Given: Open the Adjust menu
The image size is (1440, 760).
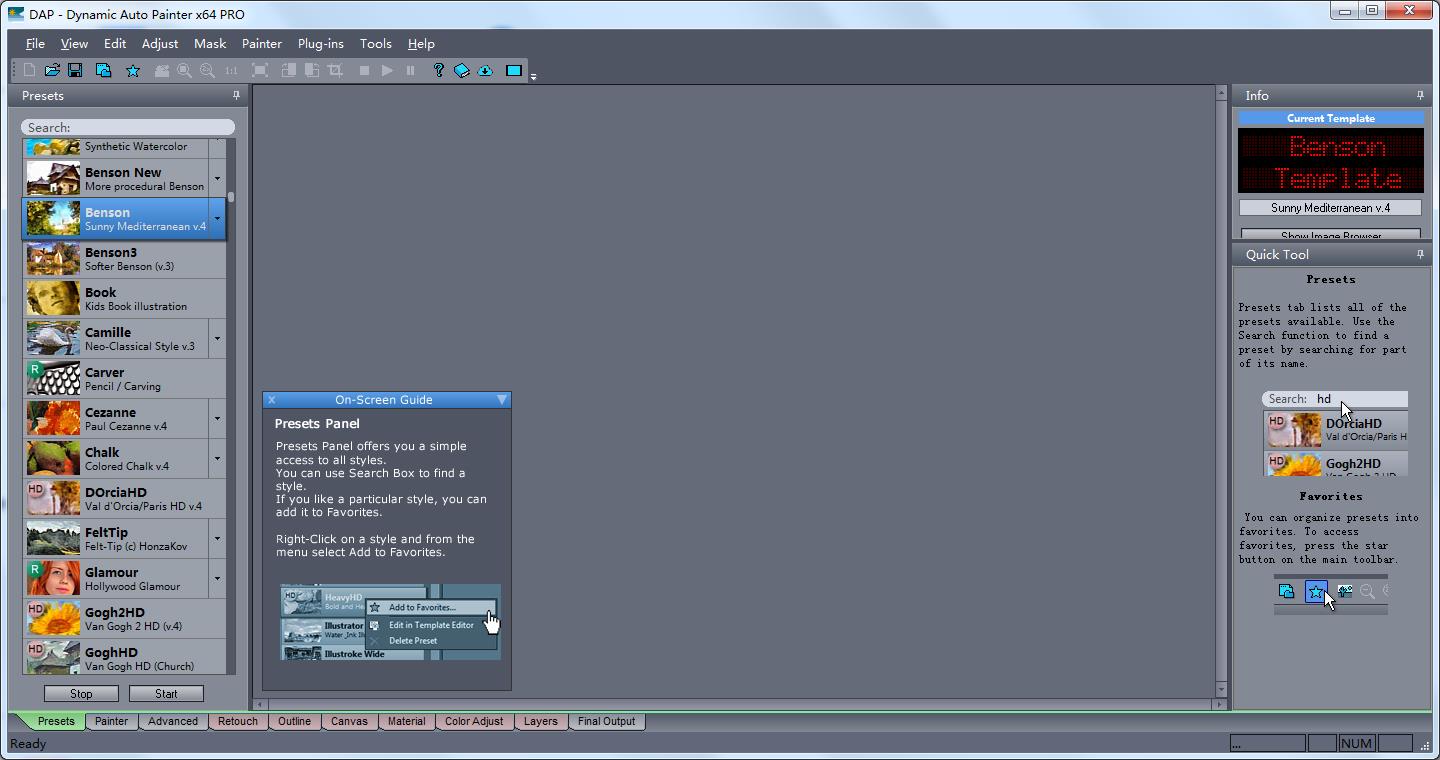Looking at the screenshot, I should pos(160,43).
